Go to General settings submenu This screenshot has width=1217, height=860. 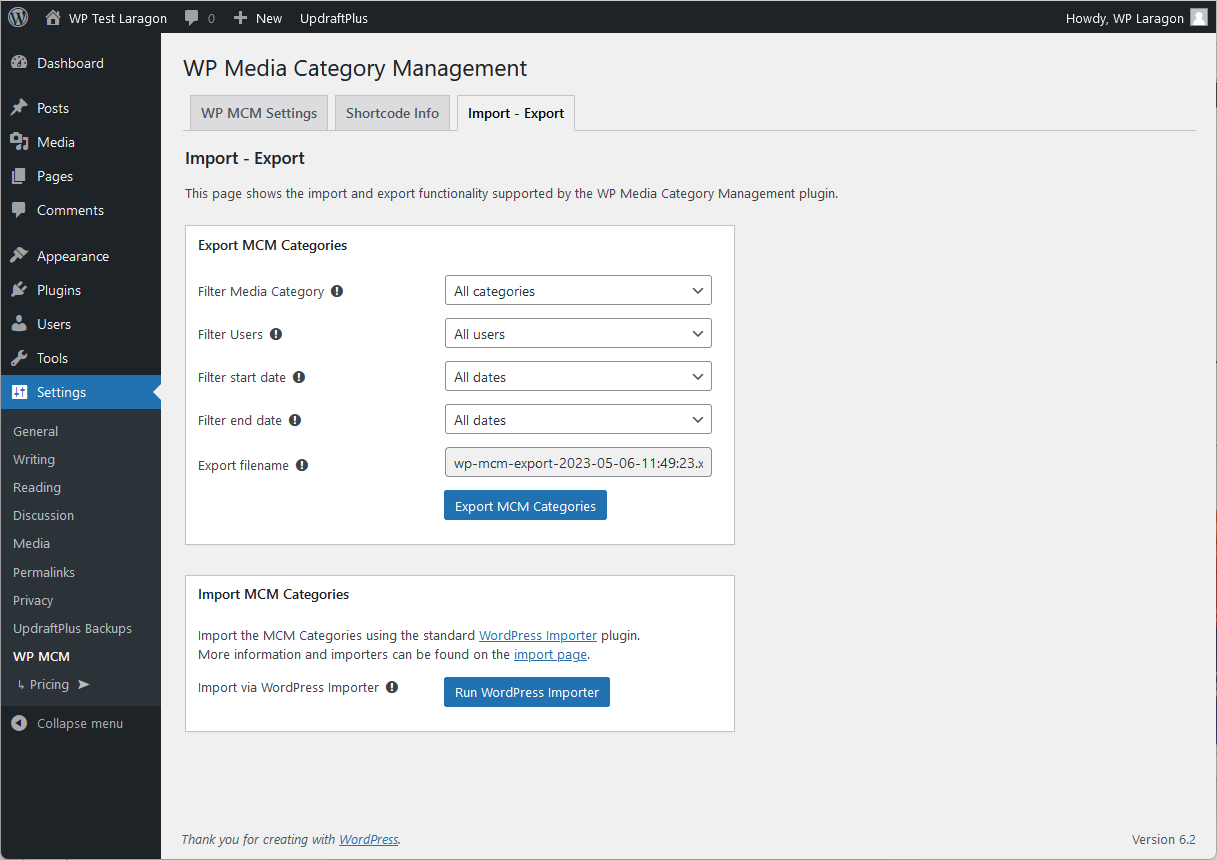(x=35, y=431)
